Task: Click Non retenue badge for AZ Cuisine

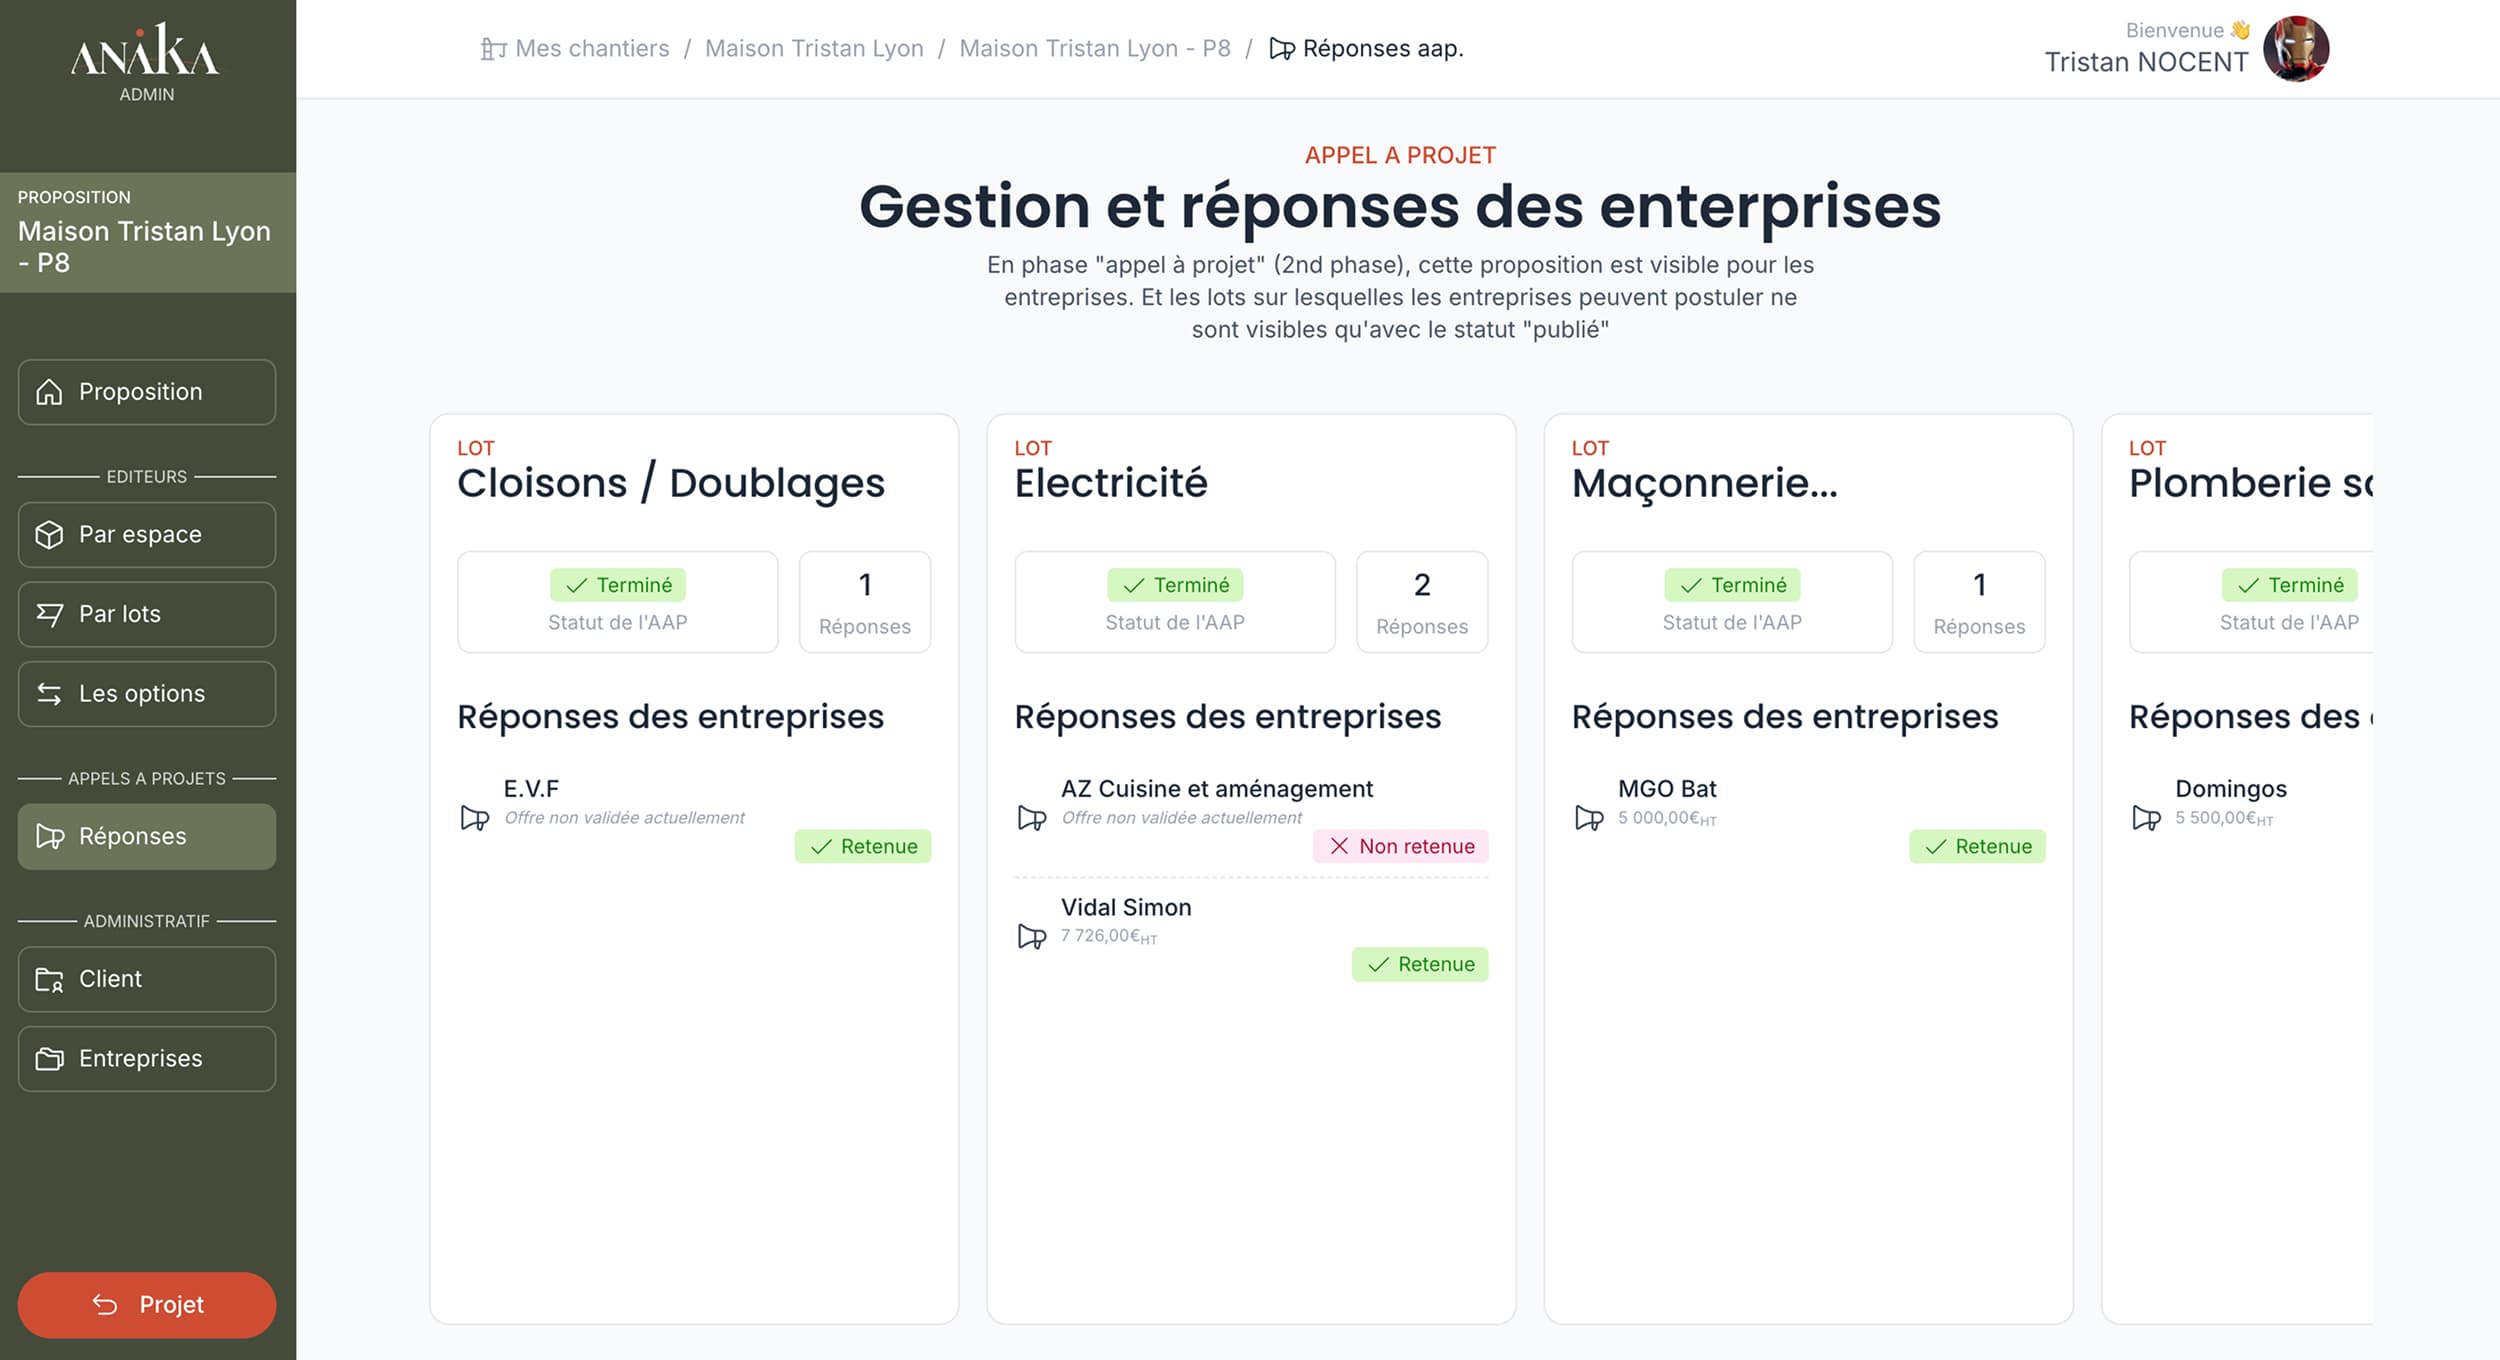Action: click(x=1401, y=846)
